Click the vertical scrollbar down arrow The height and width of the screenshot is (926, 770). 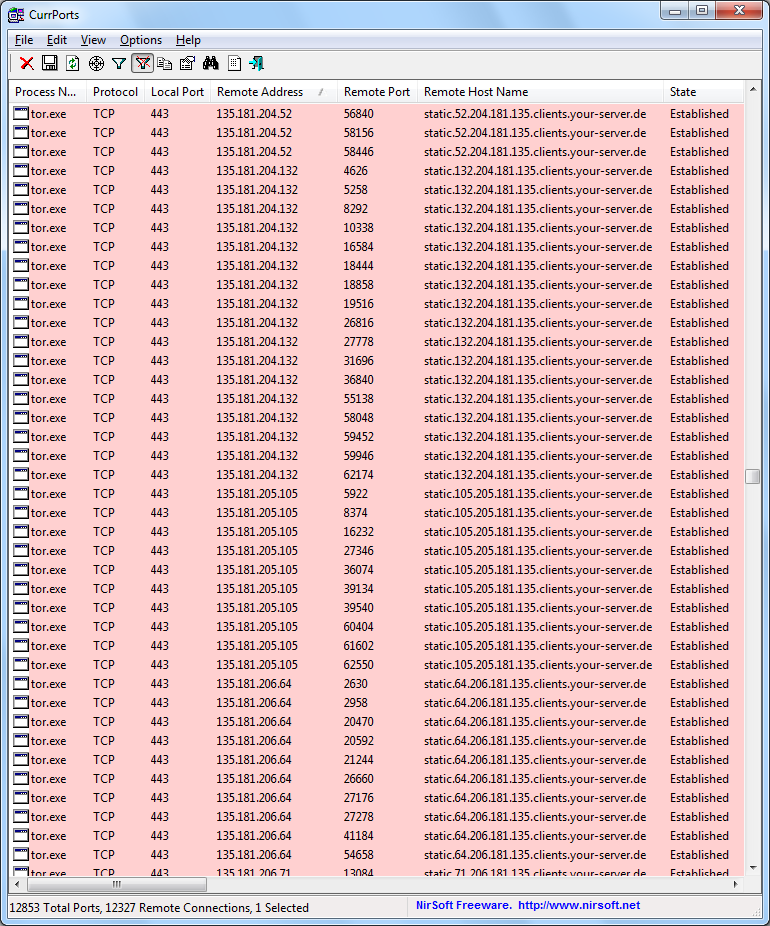pos(752,868)
